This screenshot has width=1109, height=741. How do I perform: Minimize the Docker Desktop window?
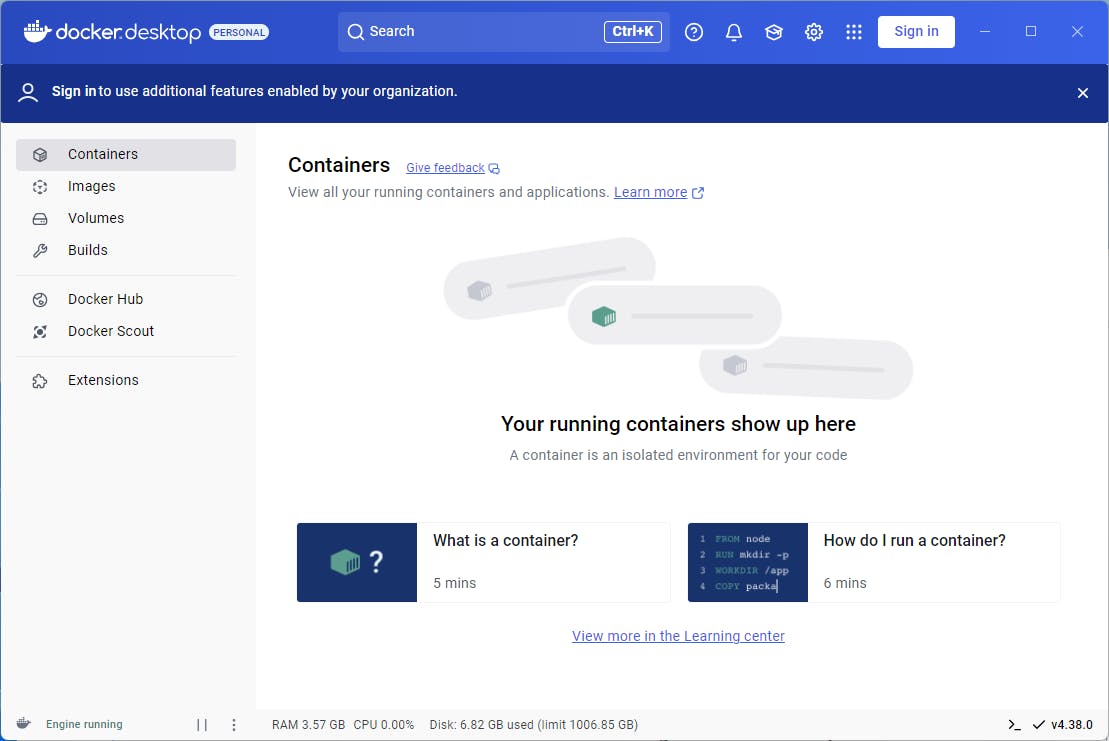(x=985, y=32)
